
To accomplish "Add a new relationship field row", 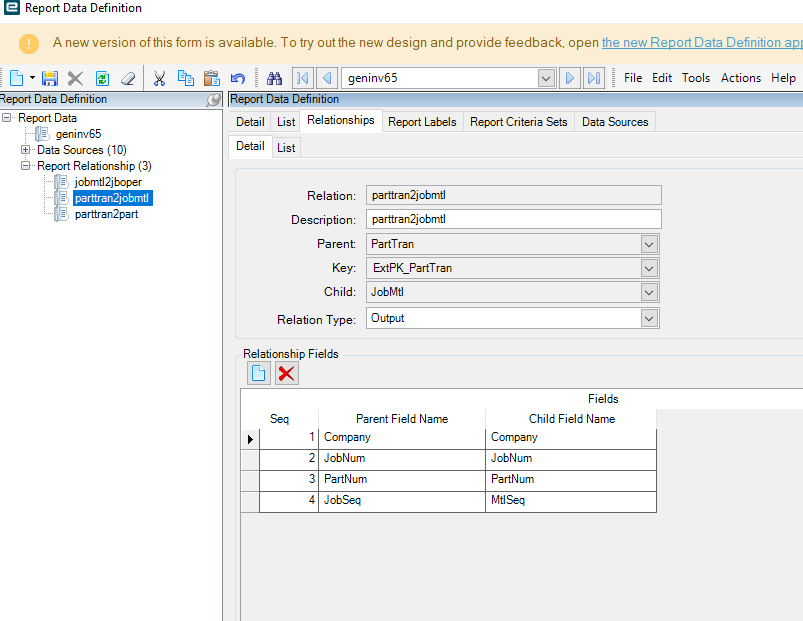I will [x=258, y=373].
